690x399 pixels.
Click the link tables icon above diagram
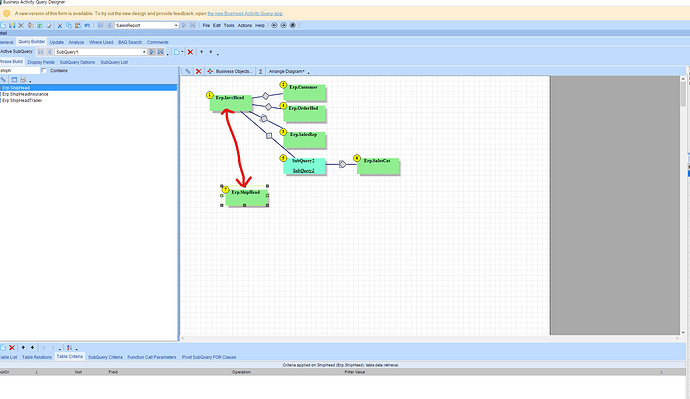click(x=188, y=71)
